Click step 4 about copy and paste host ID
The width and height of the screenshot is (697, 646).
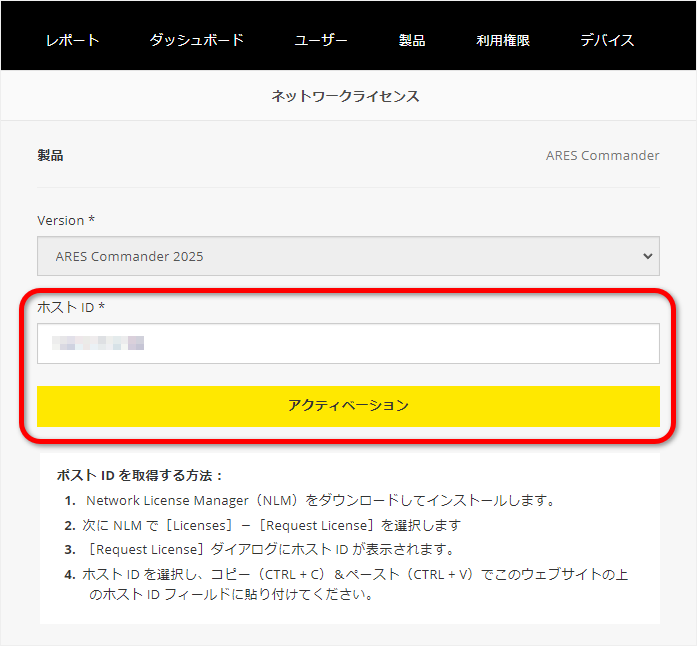pyautogui.click(x=346, y=584)
